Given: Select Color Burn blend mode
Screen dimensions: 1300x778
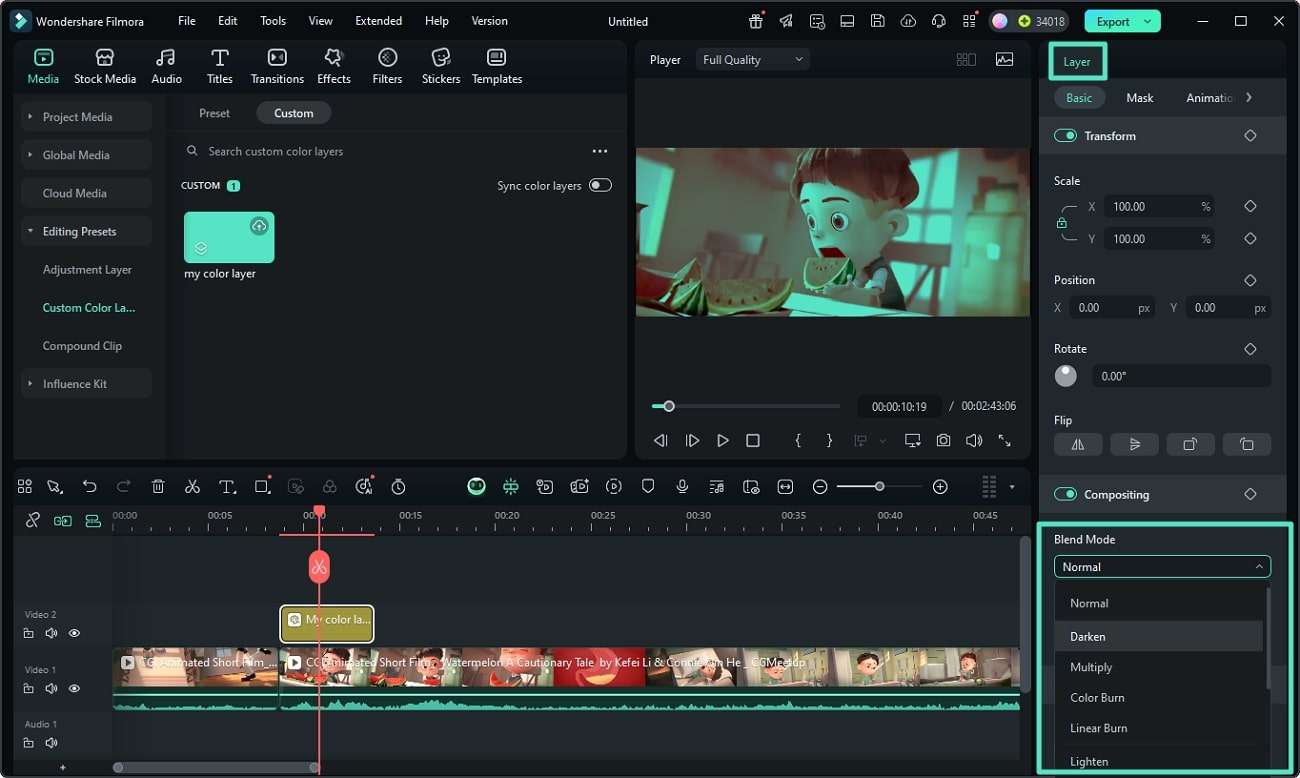Looking at the screenshot, I should (1159, 698).
